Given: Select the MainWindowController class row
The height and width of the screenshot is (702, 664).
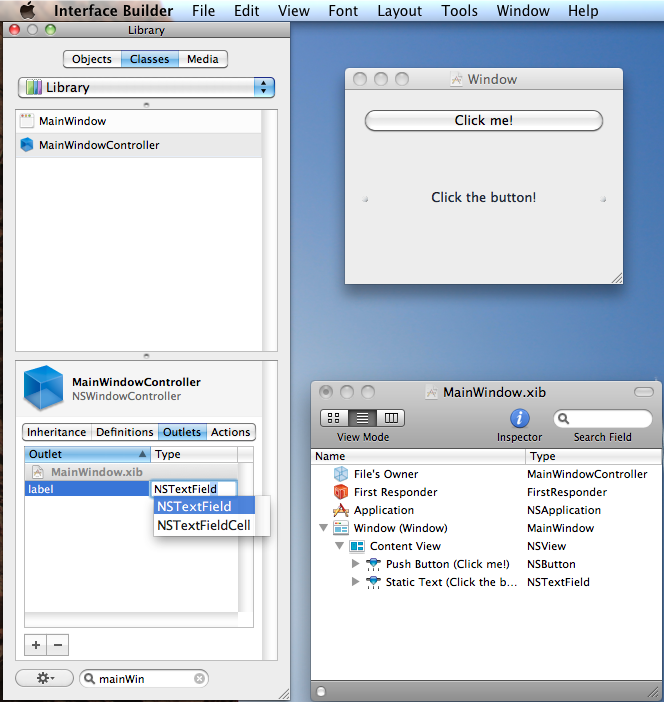Looking at the screenshot, I should tap(139, 145).
